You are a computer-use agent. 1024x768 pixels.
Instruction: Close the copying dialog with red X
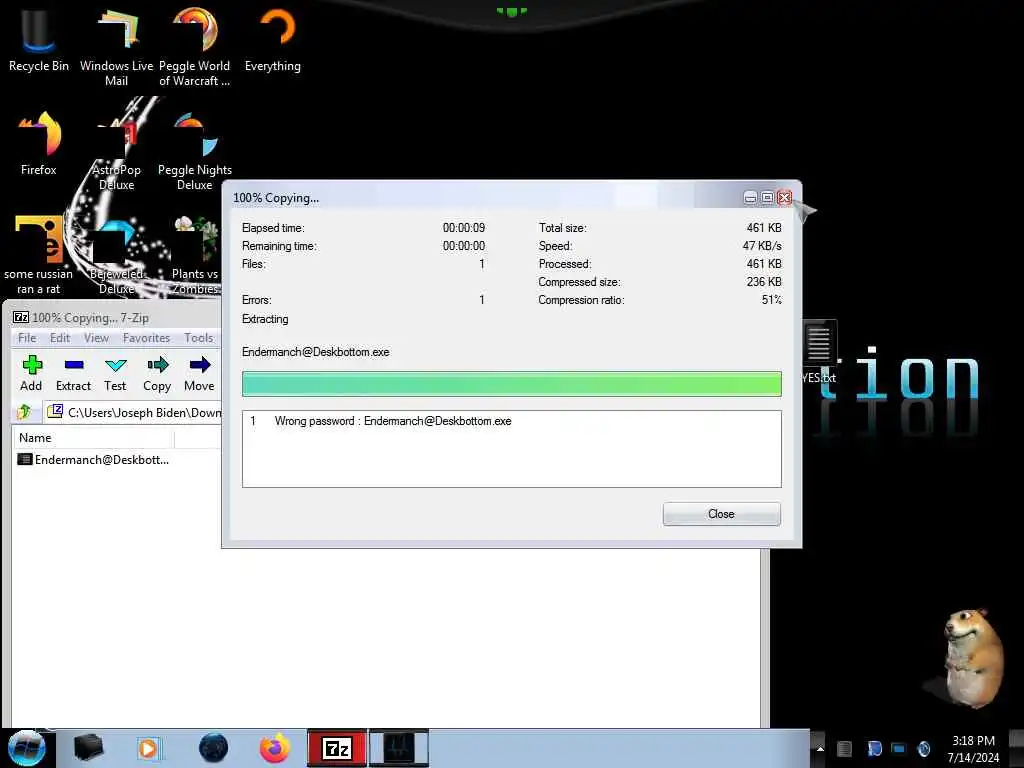tap(784, 197)
